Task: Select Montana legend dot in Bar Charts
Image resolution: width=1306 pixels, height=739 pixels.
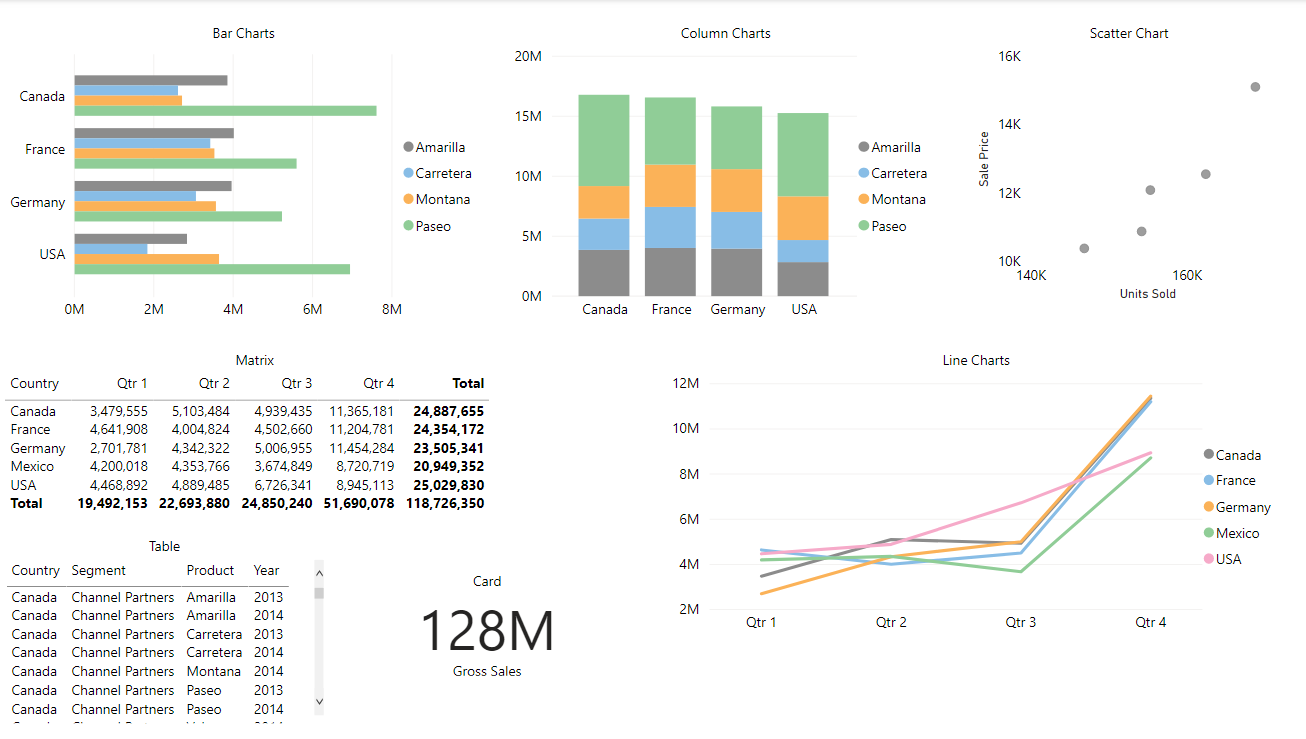Action: [408, 200]
